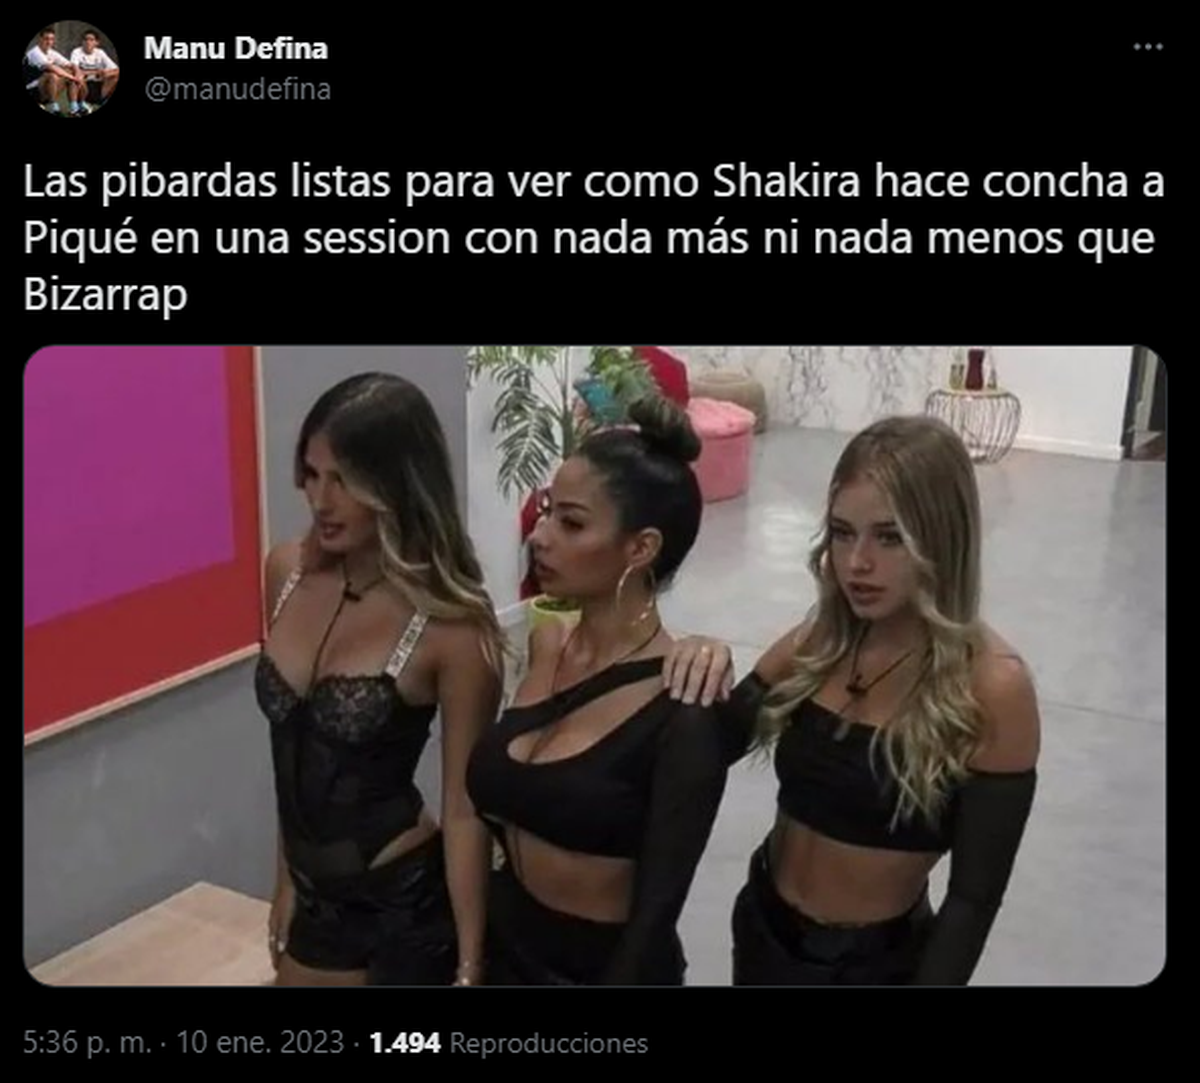Screen dimensions: 1200x1083
Task: Click the Reproducciones label
Action: tap(549, 1043)
